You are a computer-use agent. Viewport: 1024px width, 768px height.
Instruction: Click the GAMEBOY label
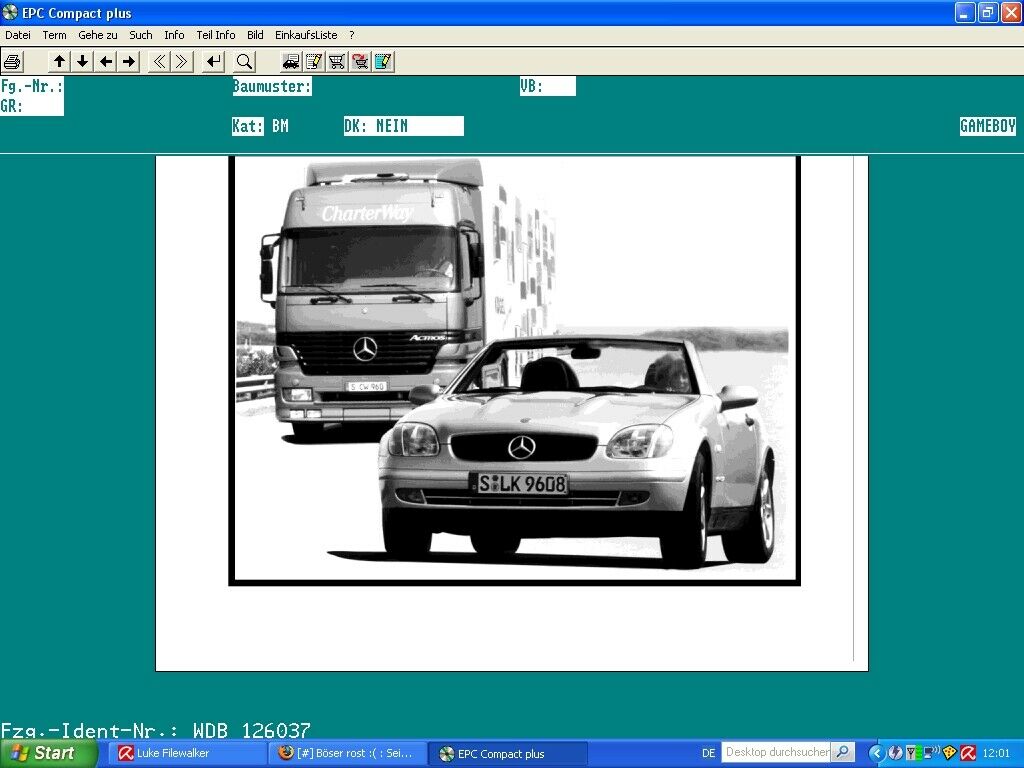pyautogui.click(x=987, y=126)
